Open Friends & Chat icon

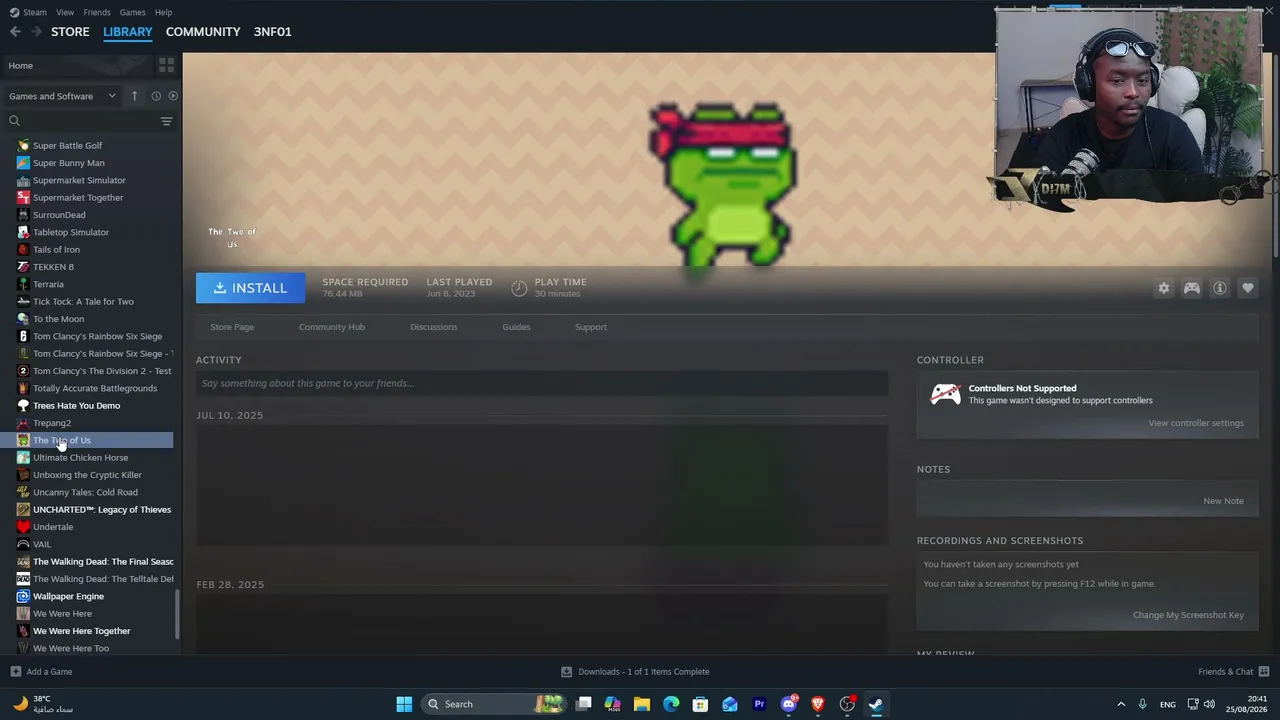point(1264,672)
